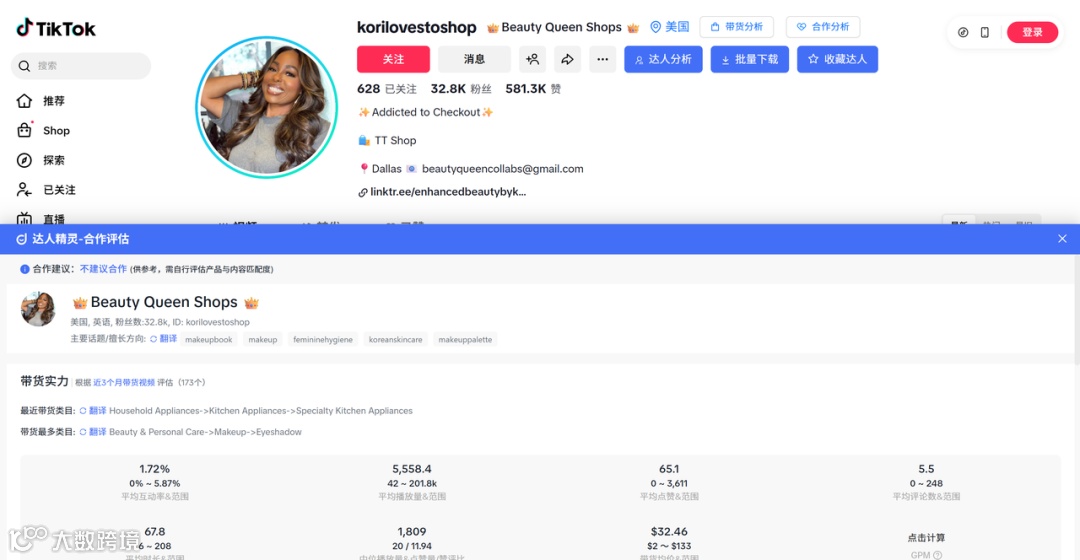
Task: Click the 1,809 median plays value
Action: pos(412,532)
